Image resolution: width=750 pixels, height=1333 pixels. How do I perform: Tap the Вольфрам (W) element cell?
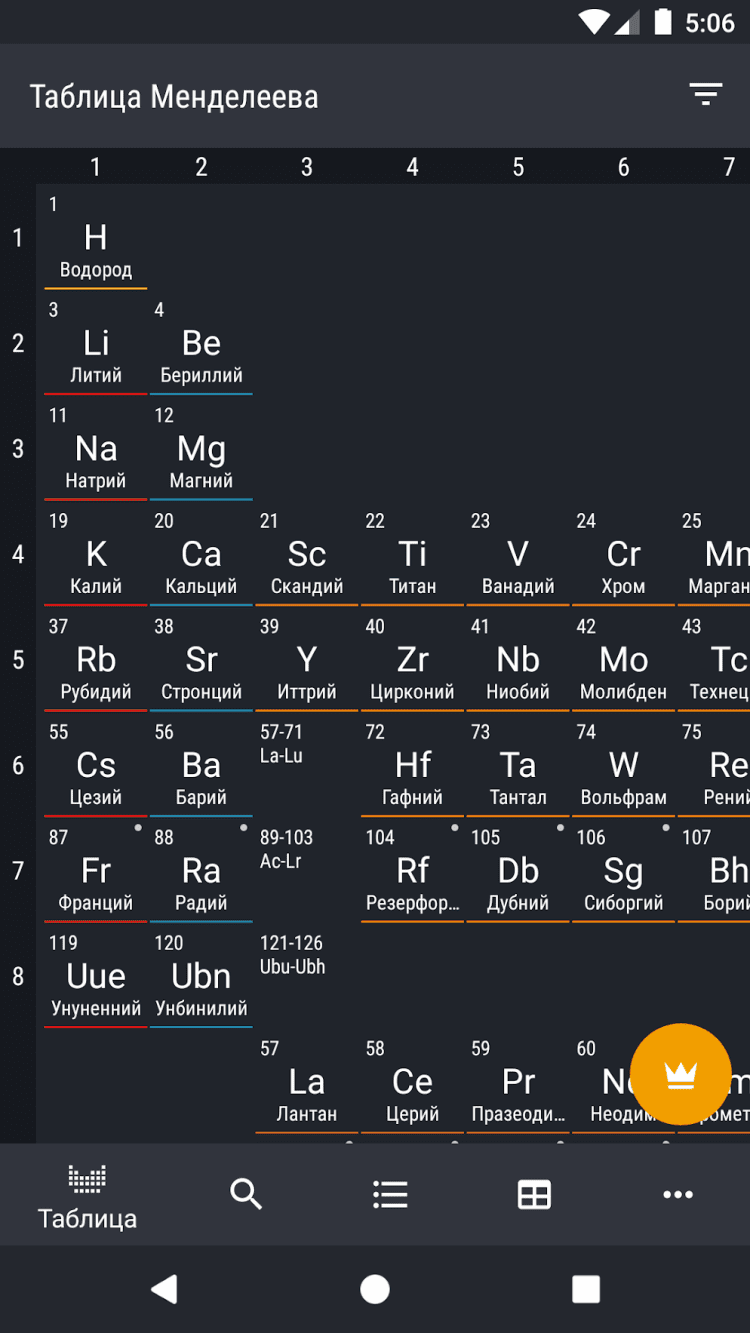623,769
